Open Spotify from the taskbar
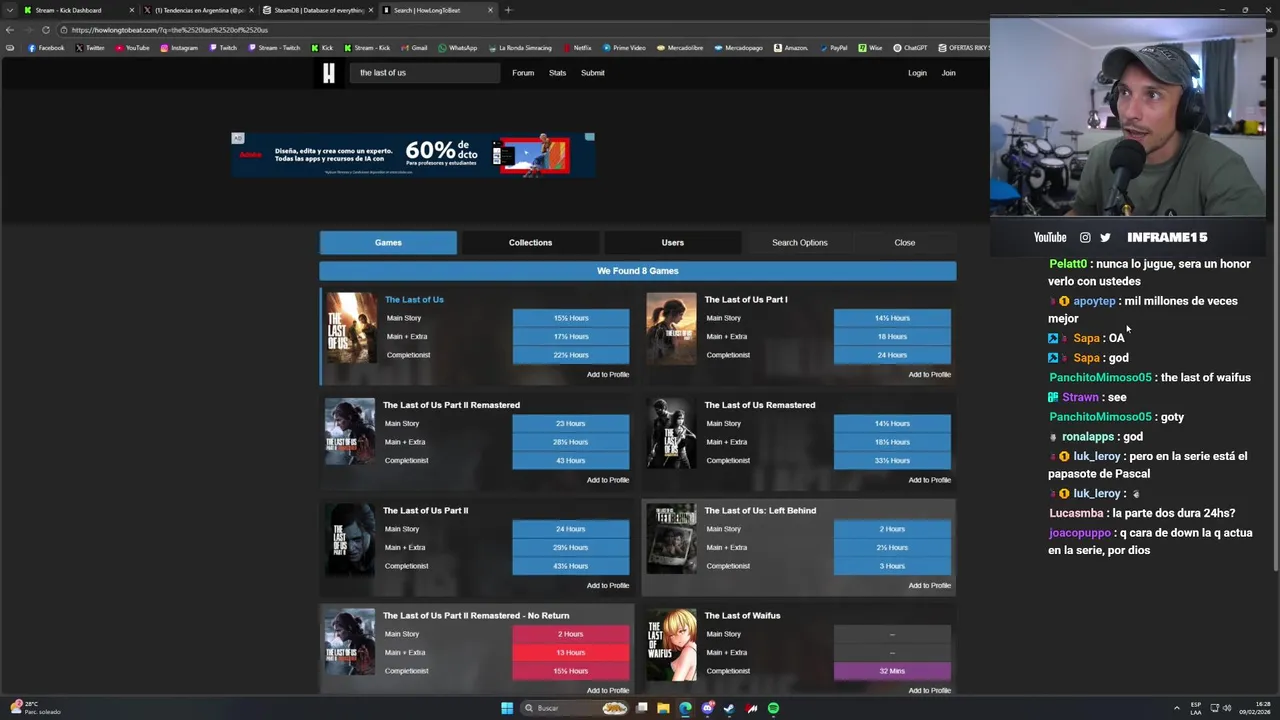 point(773,708)
